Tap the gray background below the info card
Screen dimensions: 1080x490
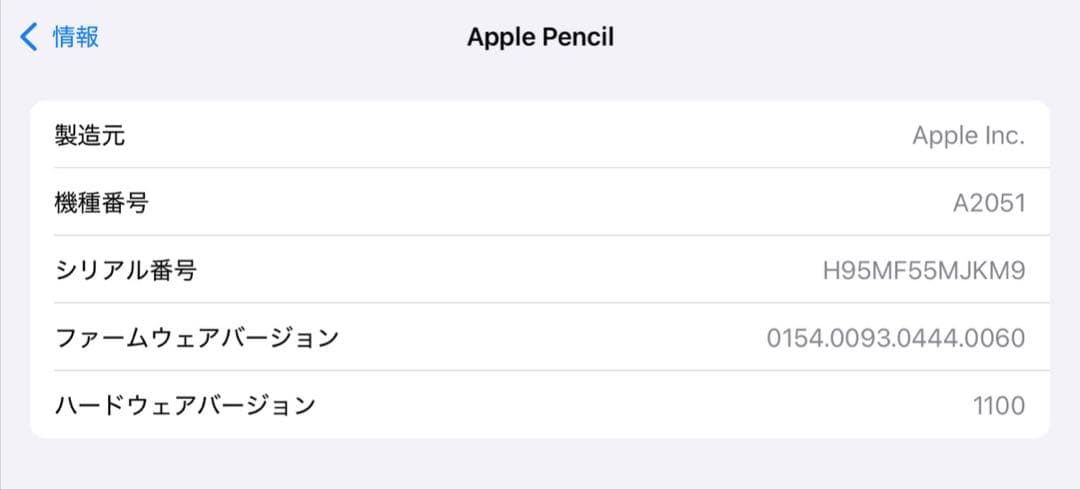click(540, 464)
